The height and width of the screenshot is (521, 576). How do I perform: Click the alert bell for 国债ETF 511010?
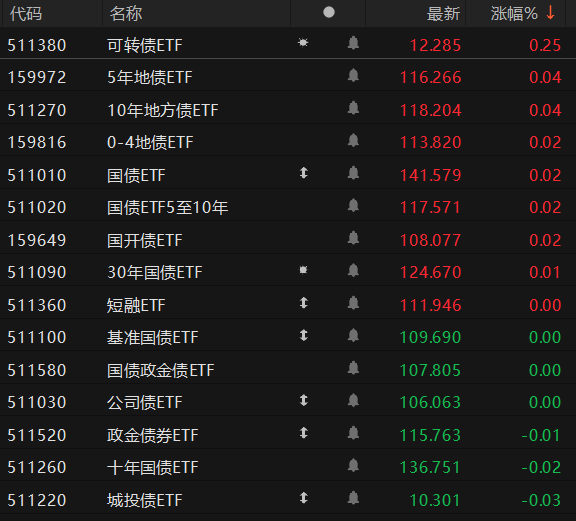(353, 173)
